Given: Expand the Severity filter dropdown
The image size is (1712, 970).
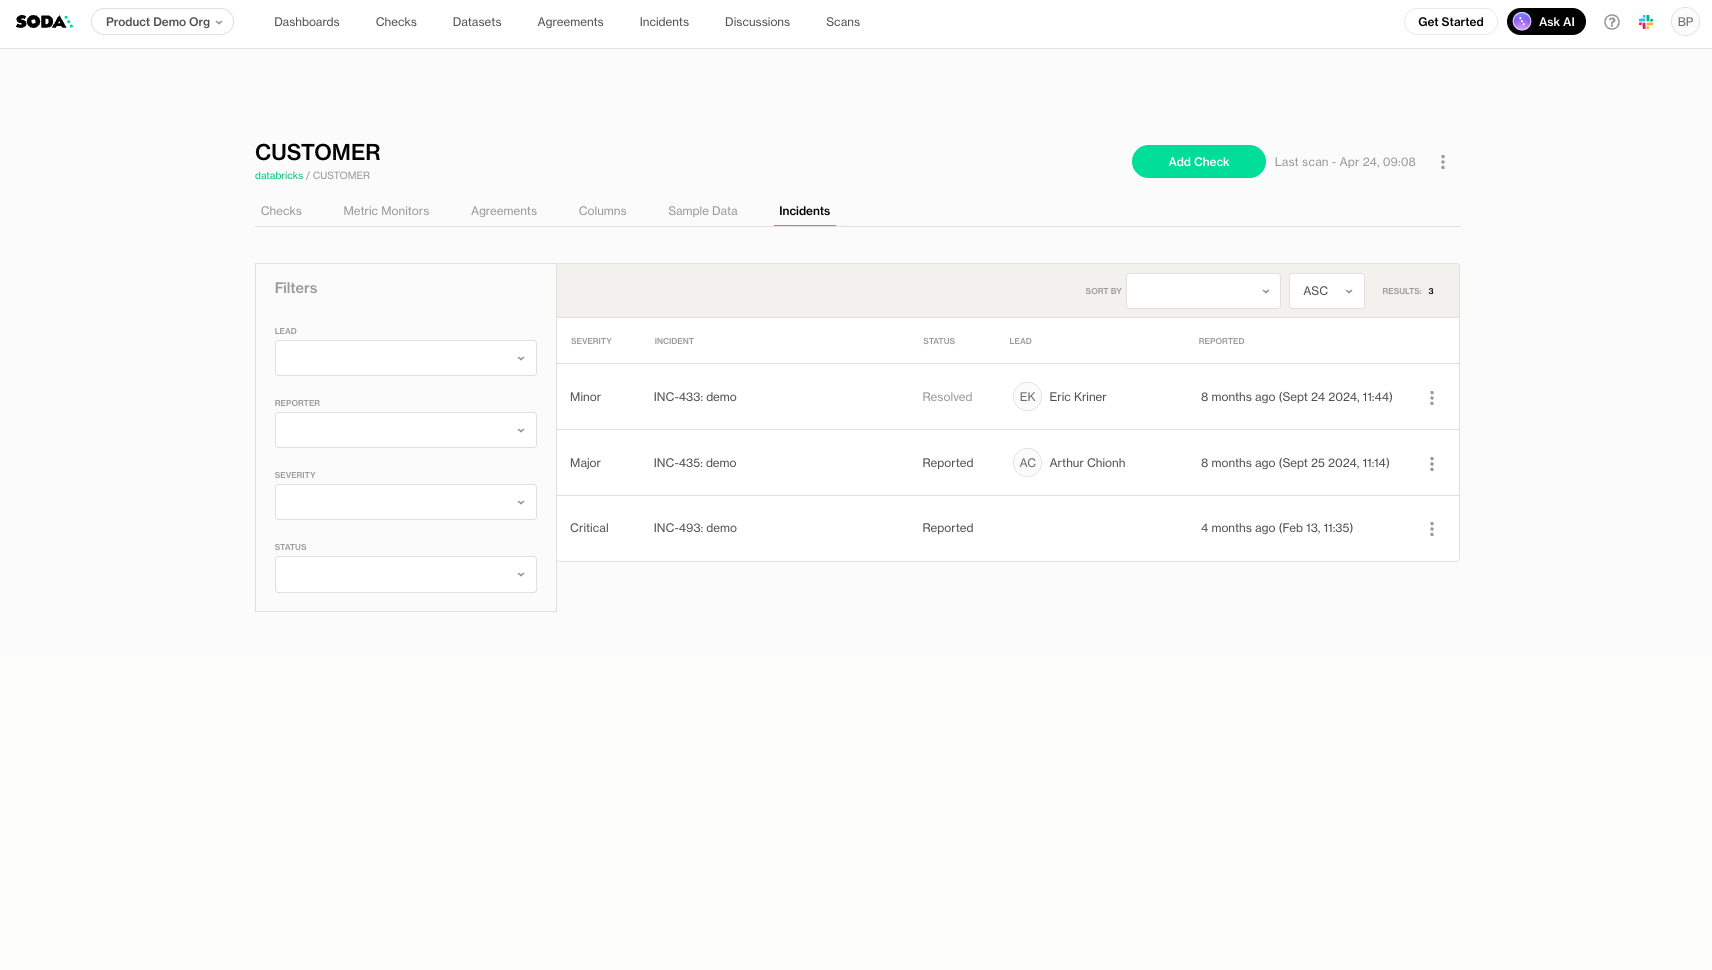Looking at the screenshot, I should point(405,502).
